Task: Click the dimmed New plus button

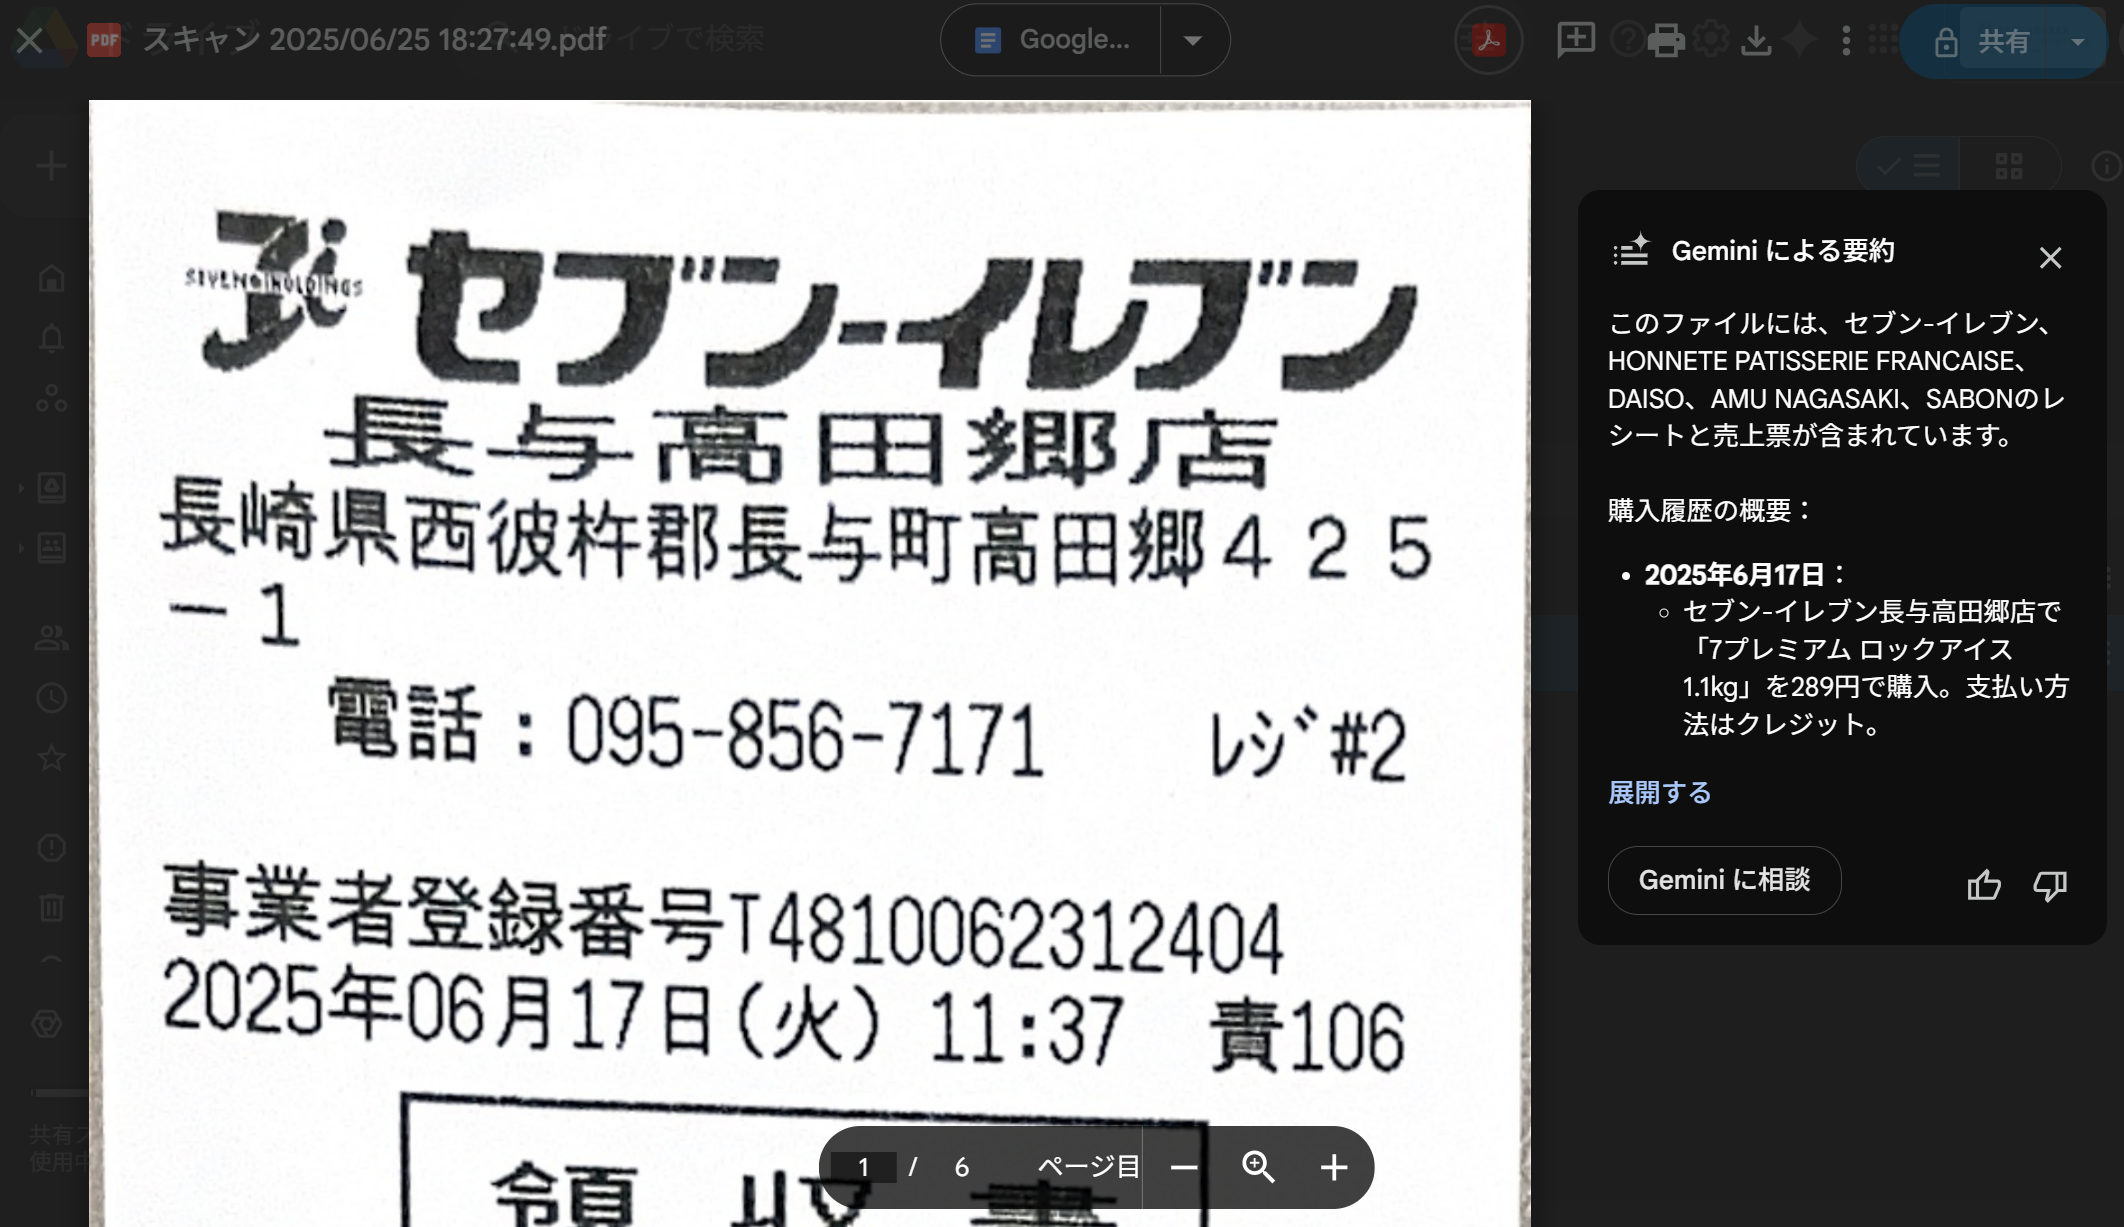Action: [x=51, y=166]
